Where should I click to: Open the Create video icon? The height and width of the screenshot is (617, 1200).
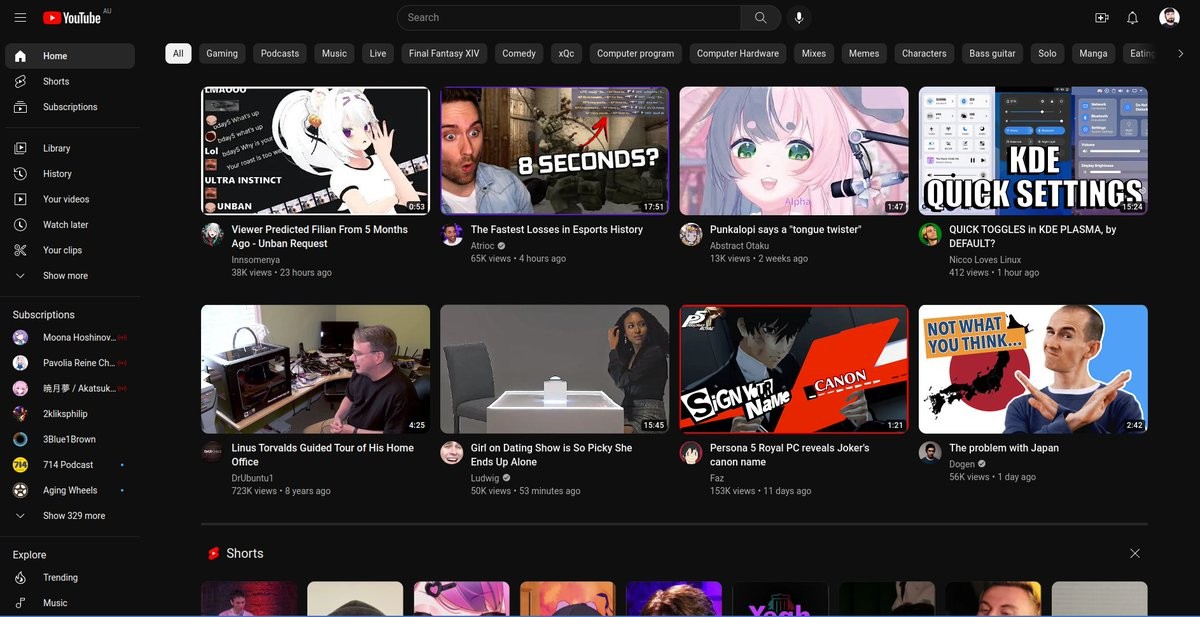pos(1101,18)
